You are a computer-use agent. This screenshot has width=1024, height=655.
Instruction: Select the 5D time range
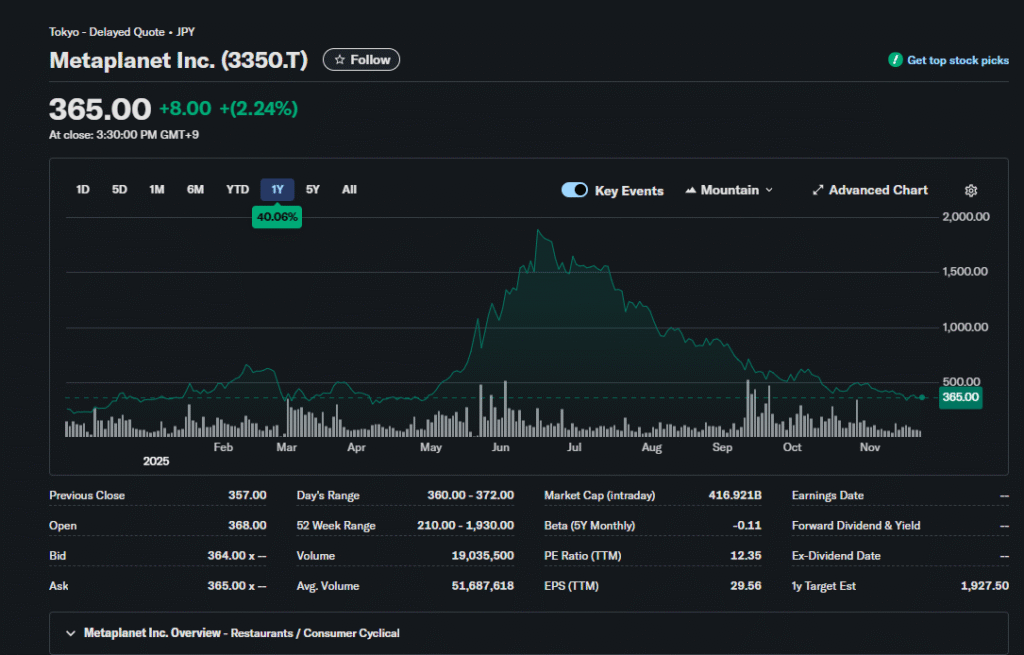click(119, 190)
